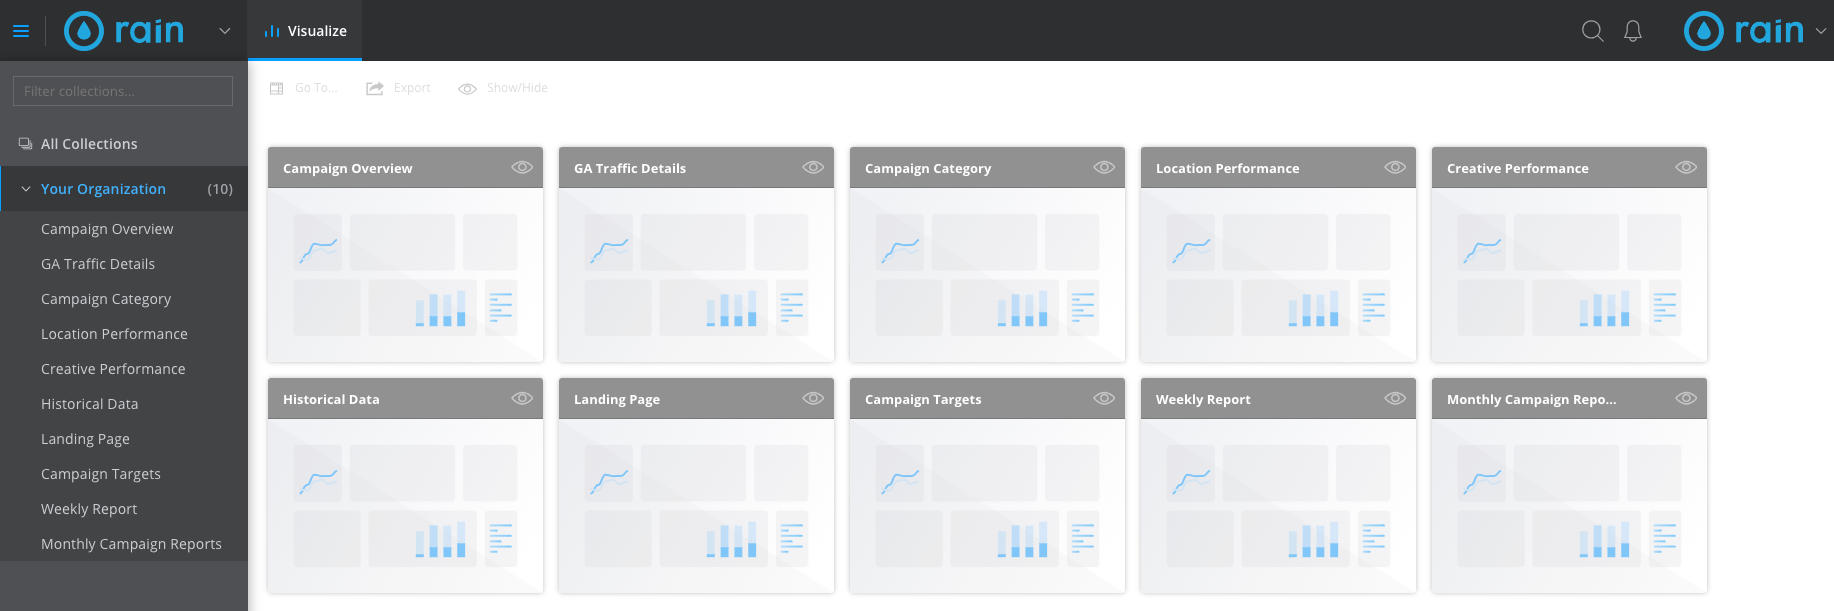
Task: Open the Landing Page dashboard thumbnail
Action: pyautogui.click(x=696, y=505)
